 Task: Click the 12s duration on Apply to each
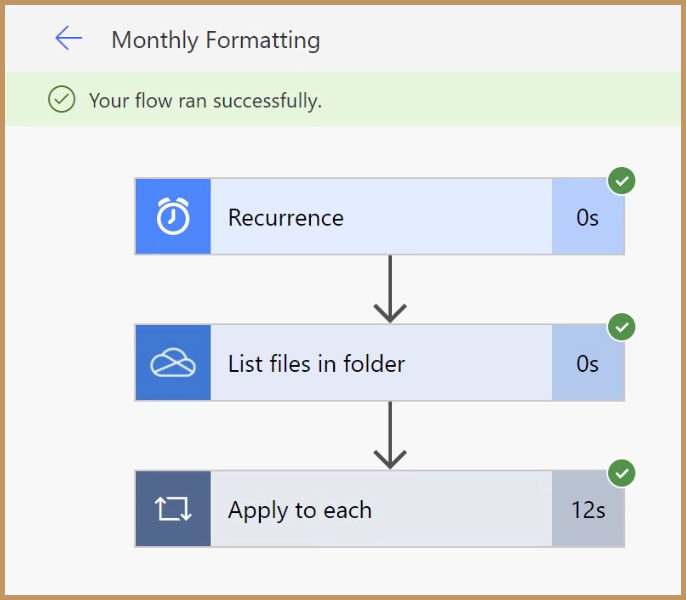pyautogui.click(x=588, y=510)
